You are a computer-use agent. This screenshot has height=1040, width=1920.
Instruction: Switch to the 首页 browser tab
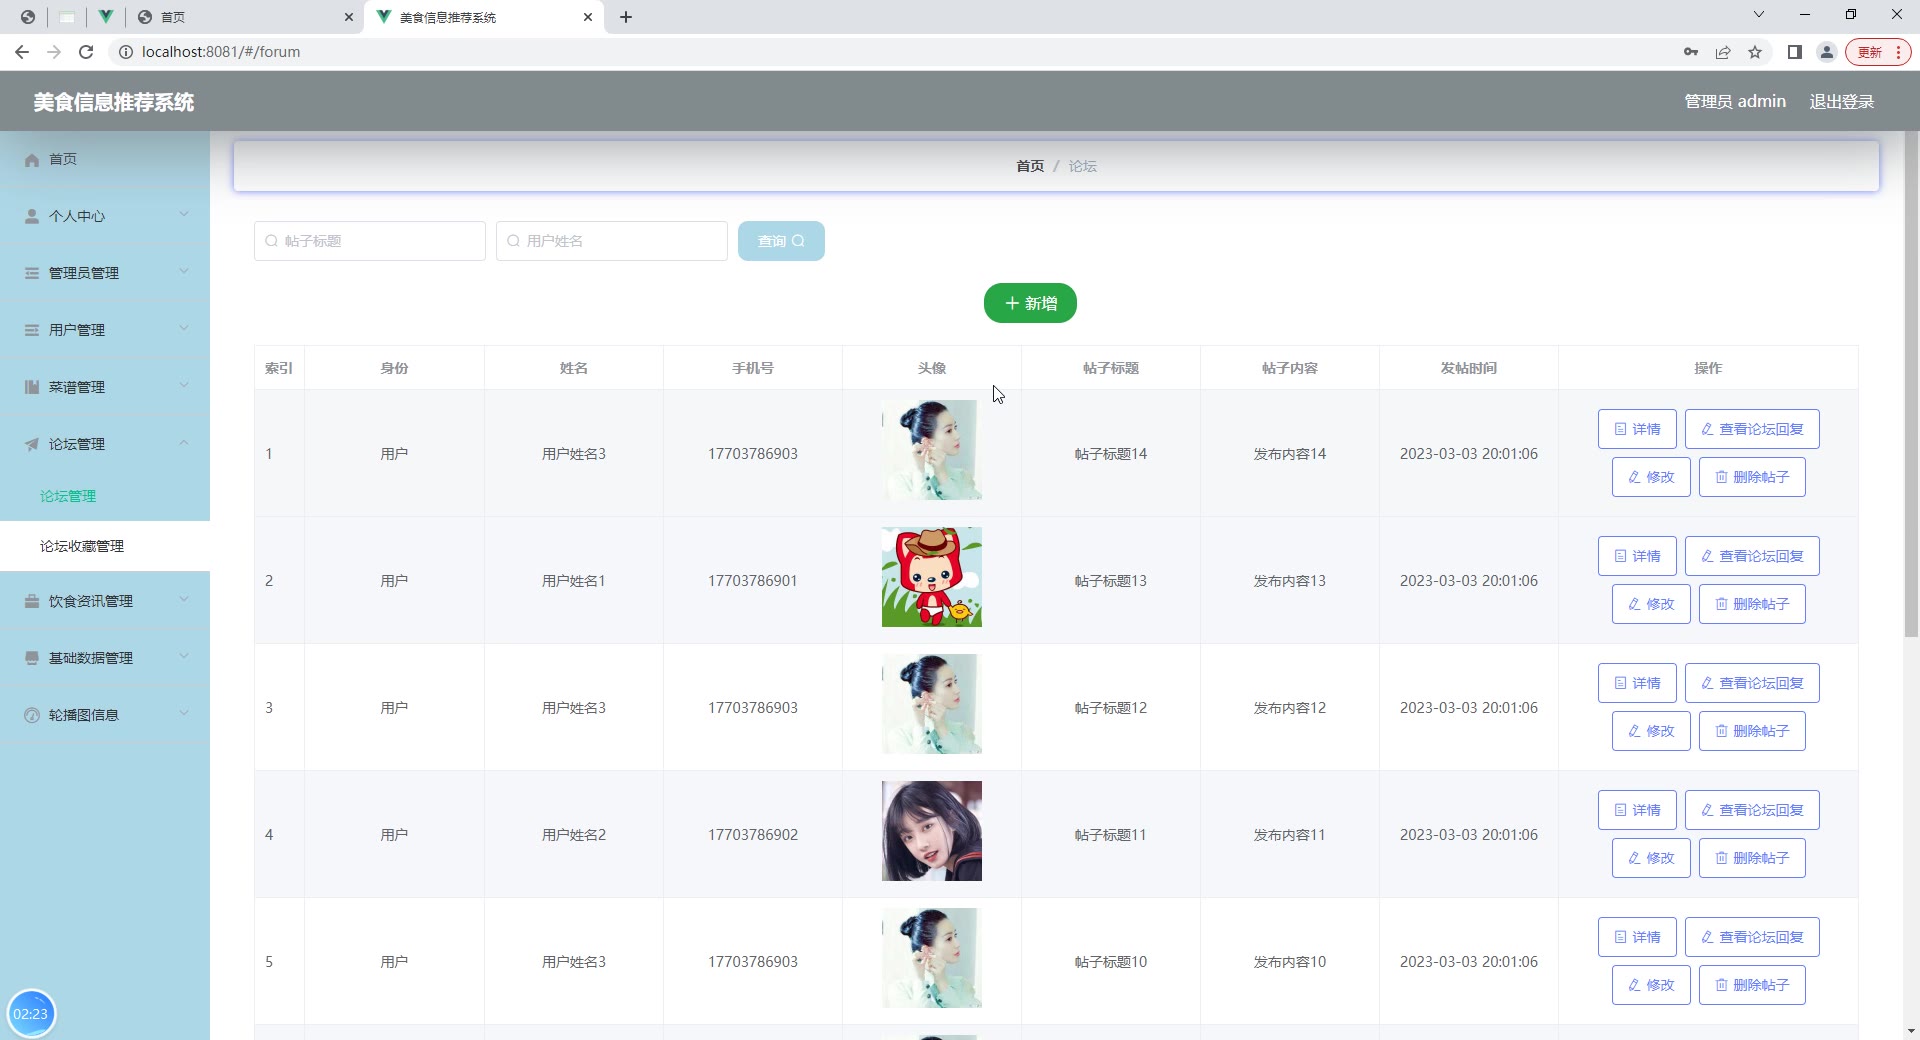pos(245,17)
